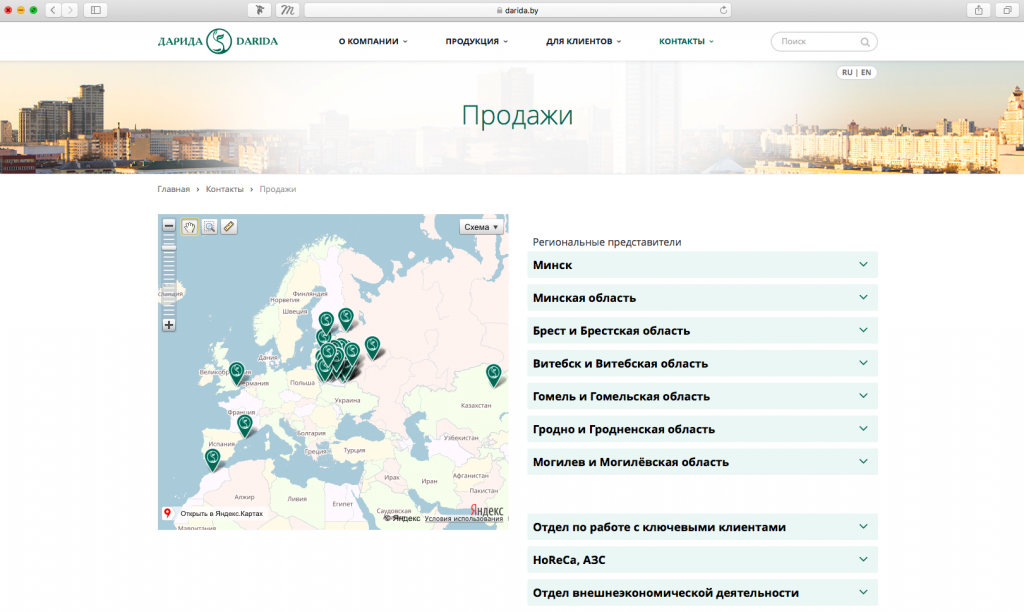Expand the Минская область section

coord(702,297)
